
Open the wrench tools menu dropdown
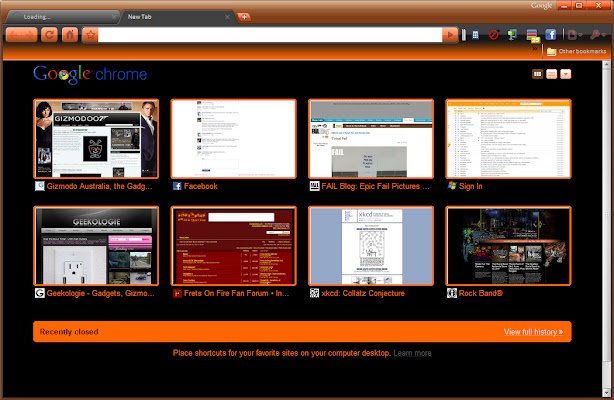tap(598, 35)
